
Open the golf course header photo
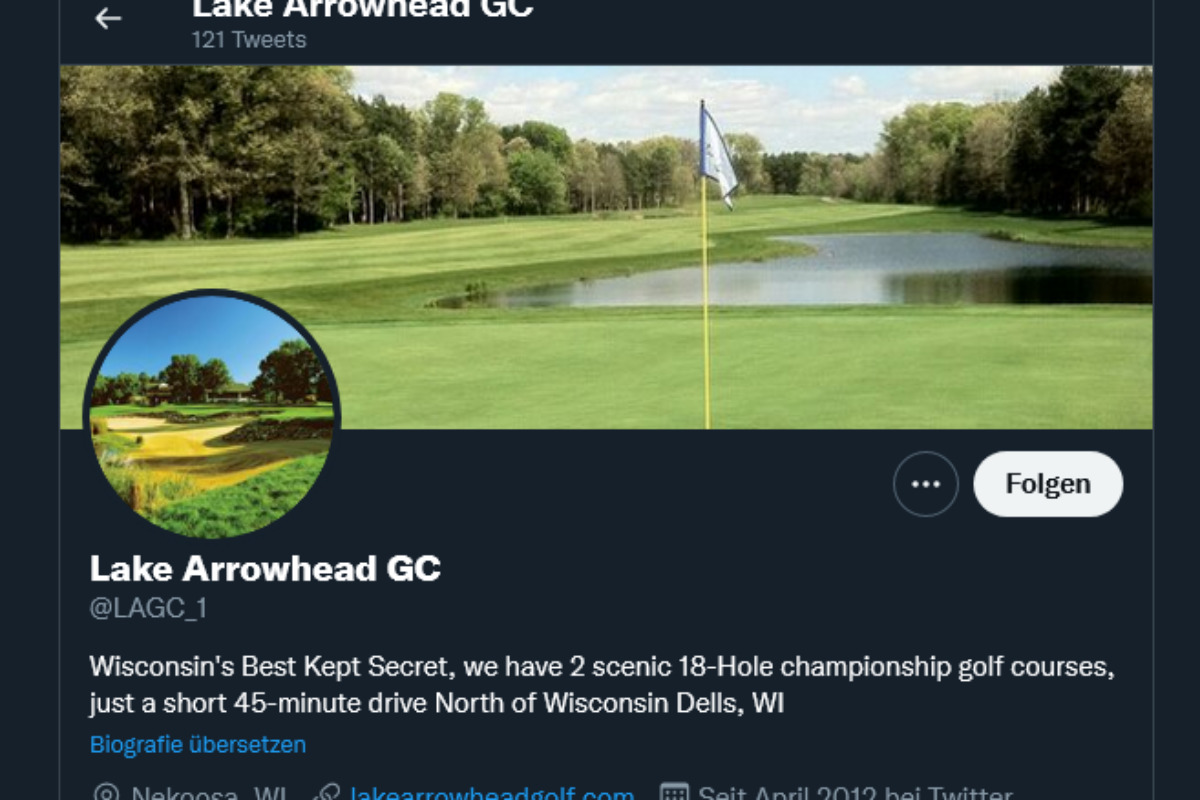point(606,247)
